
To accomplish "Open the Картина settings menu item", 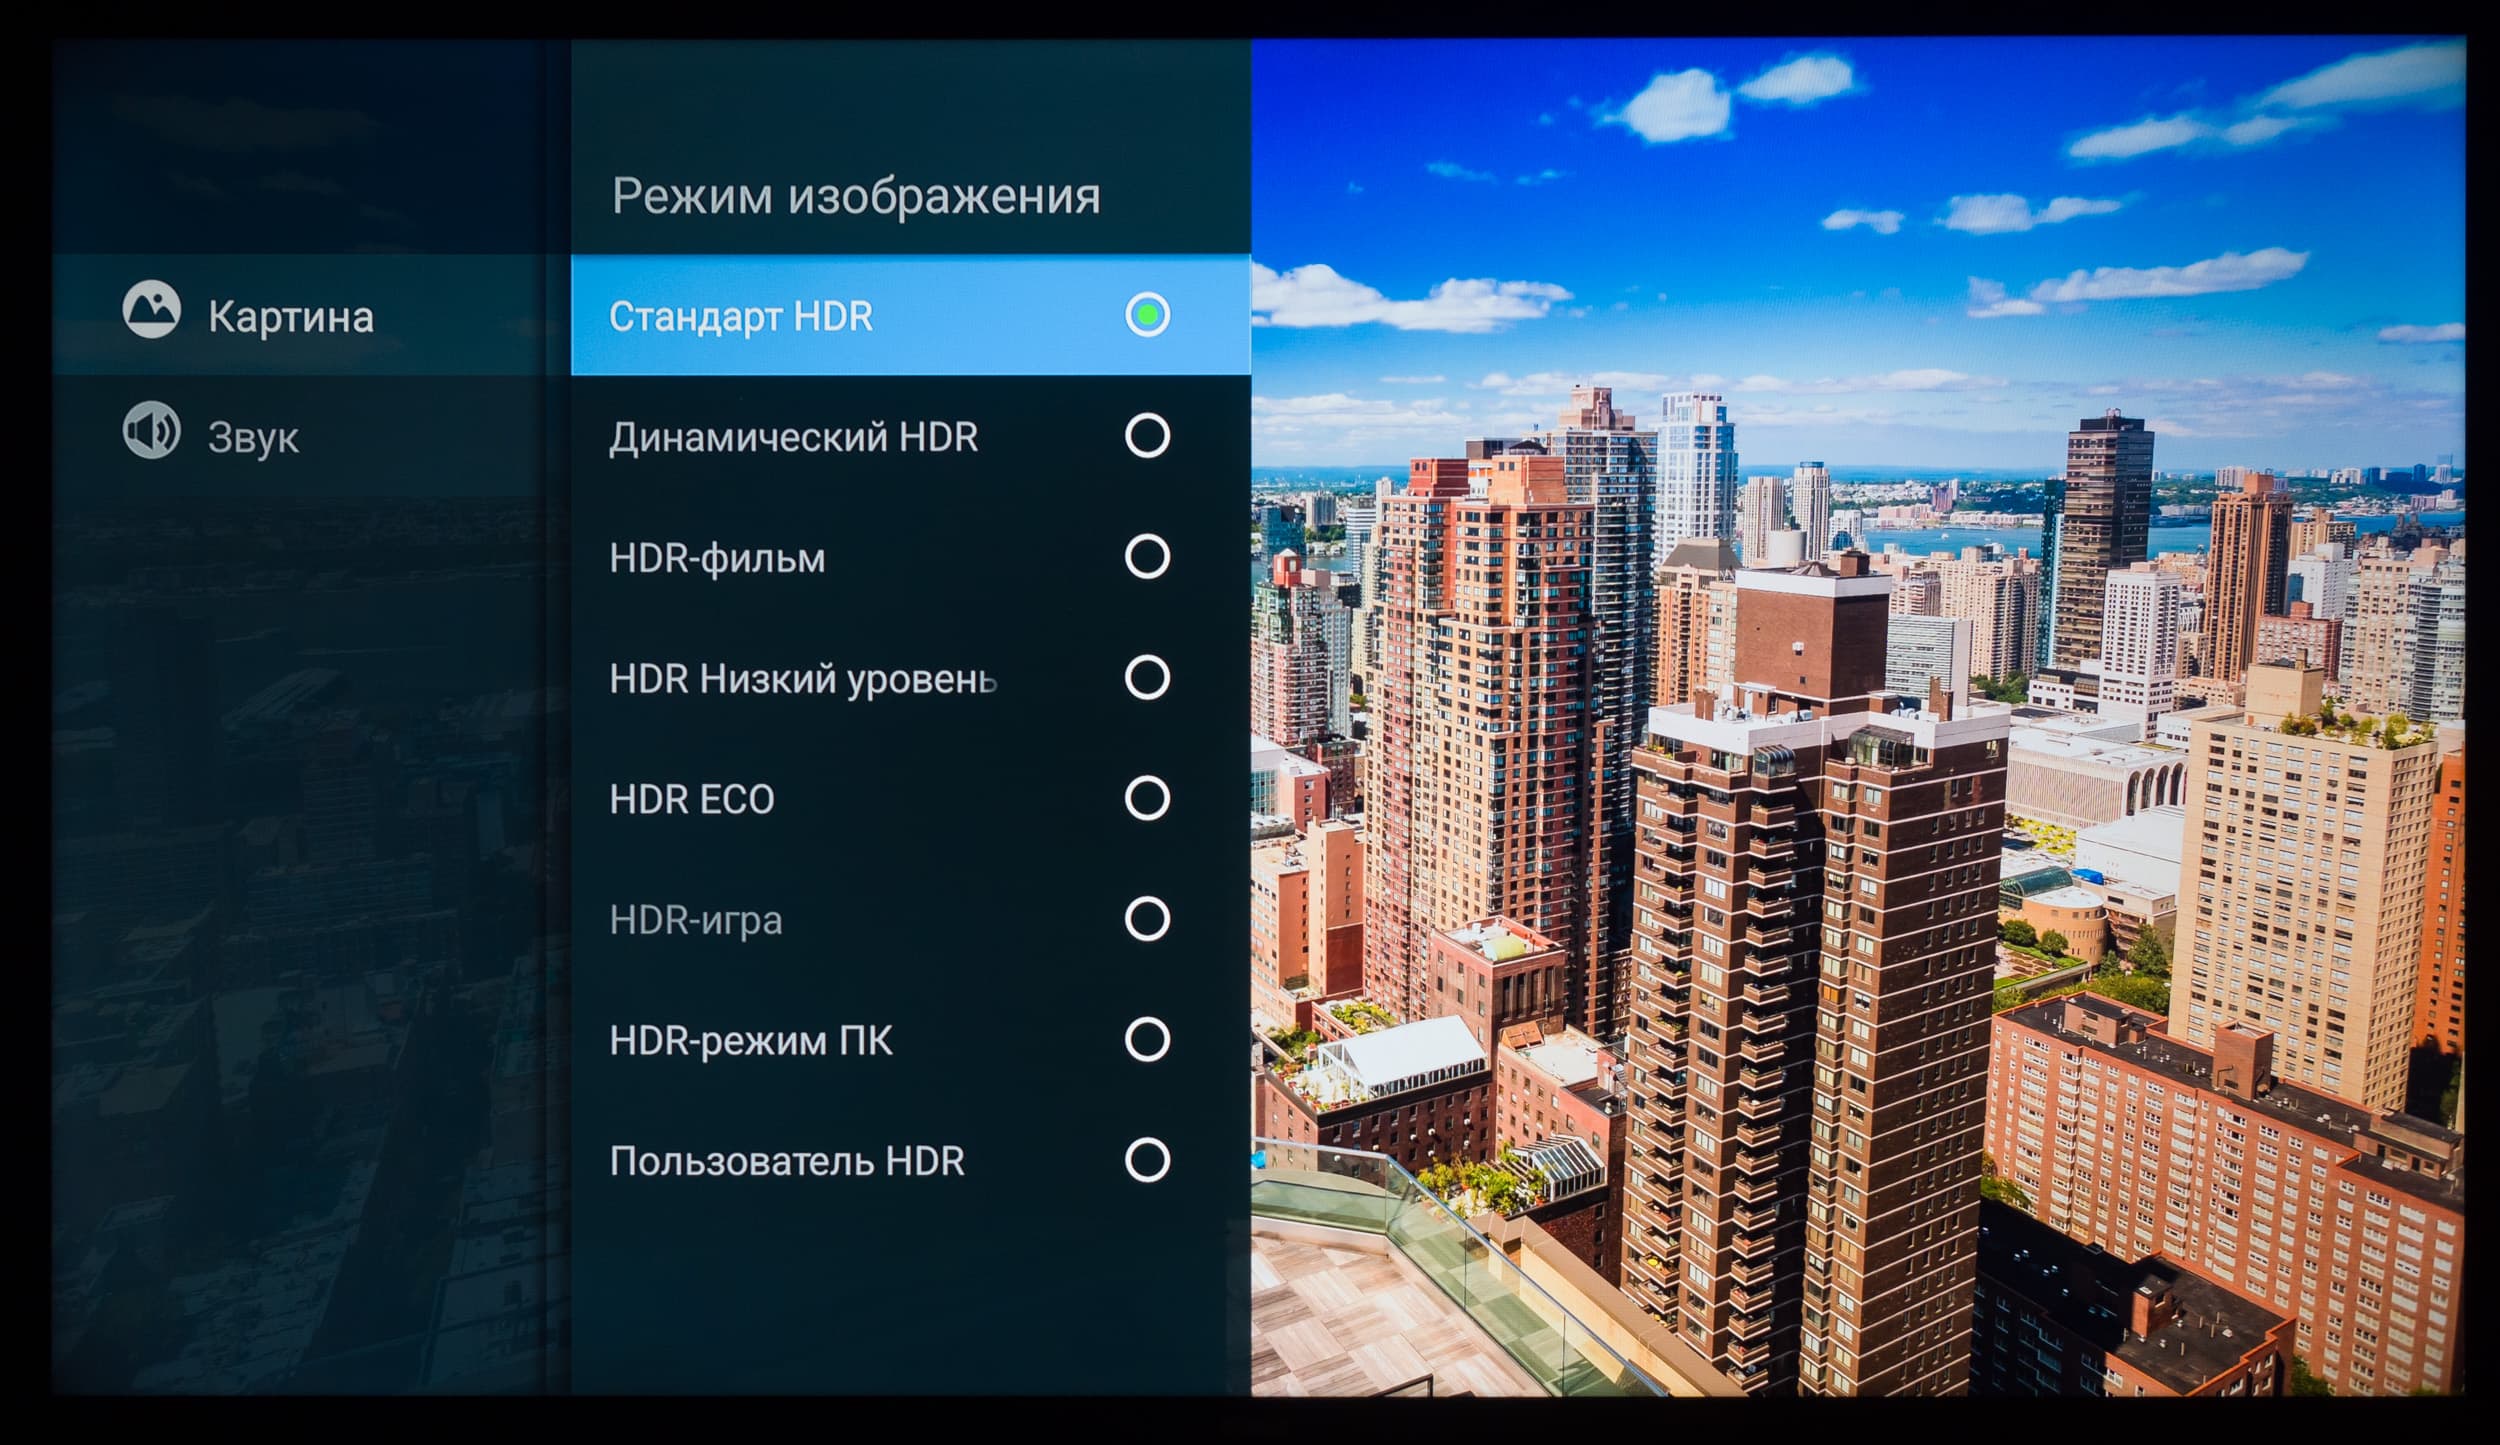I will point(290,317).
